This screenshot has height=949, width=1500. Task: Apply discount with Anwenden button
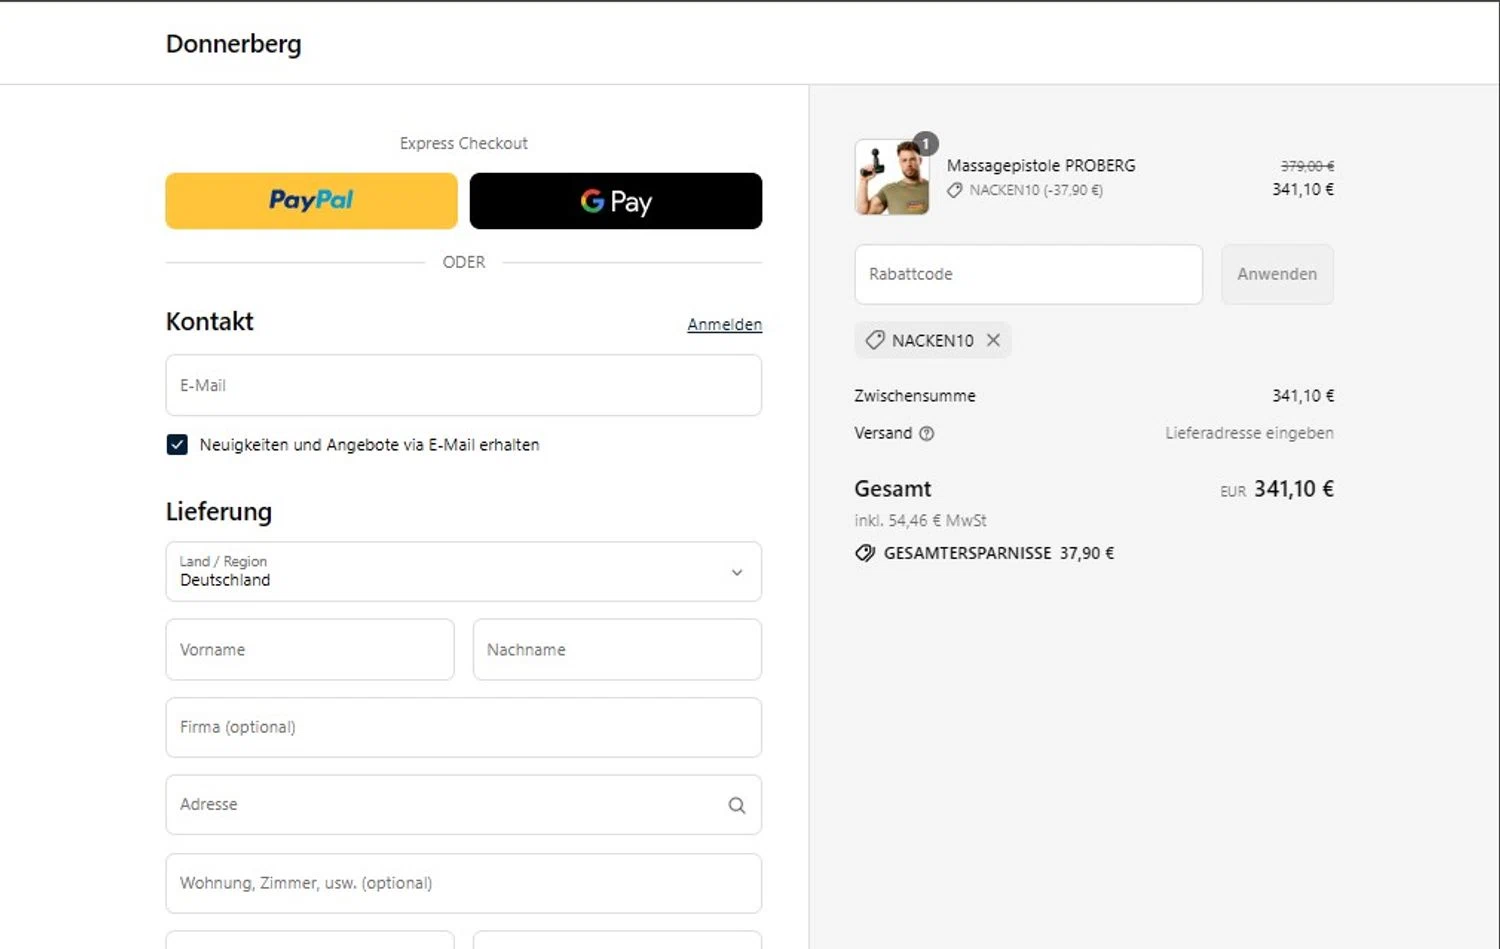pyautogui.click(x=1277, y=274)
